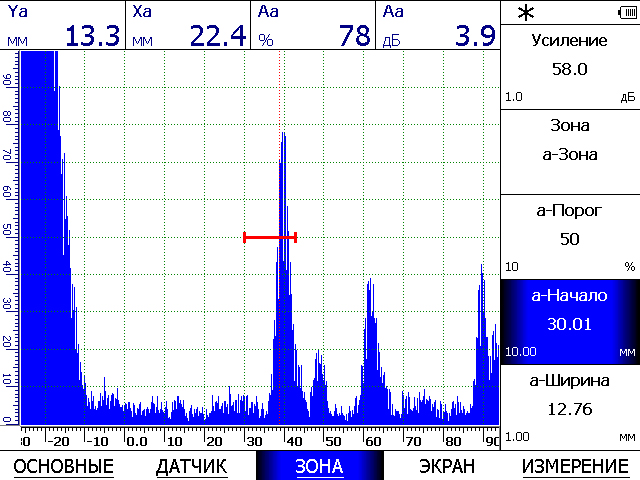
Task: Open the ЭКРАН tab
Action: 447,466
